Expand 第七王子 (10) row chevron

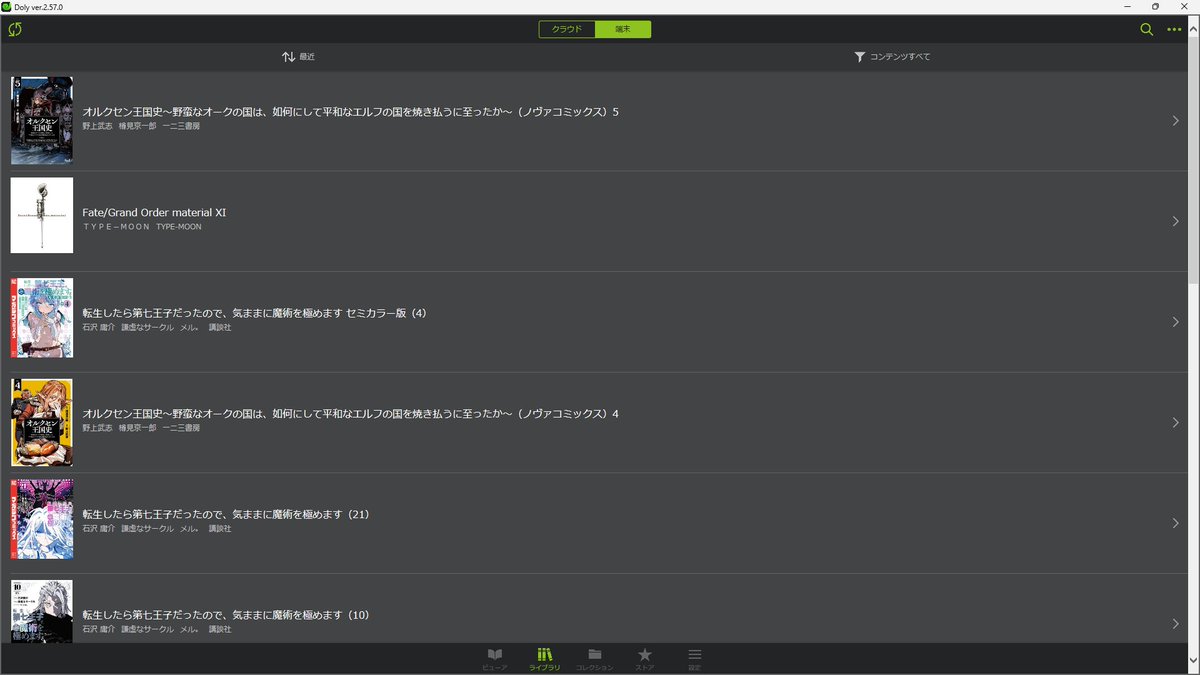point(1176,624)
